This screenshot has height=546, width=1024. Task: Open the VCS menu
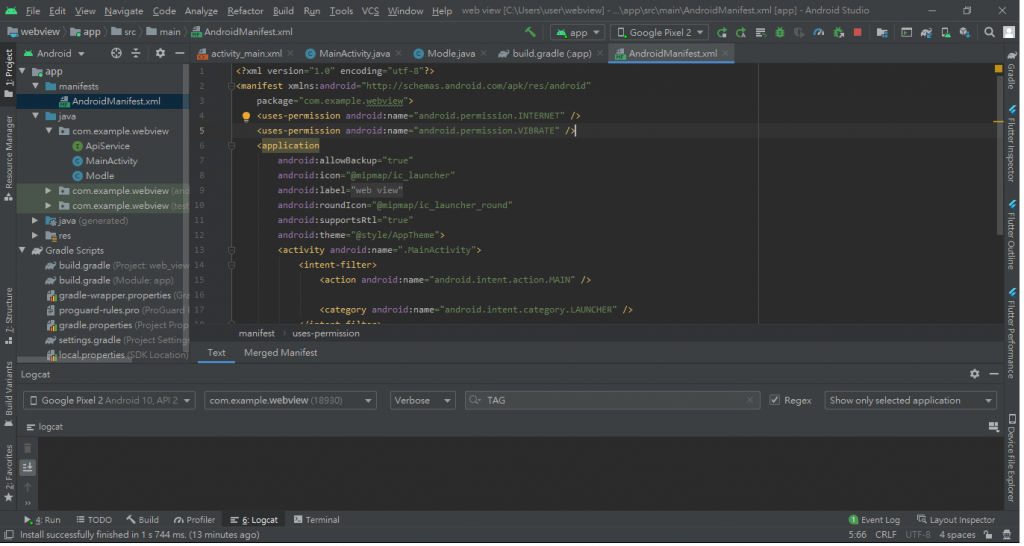372,11
